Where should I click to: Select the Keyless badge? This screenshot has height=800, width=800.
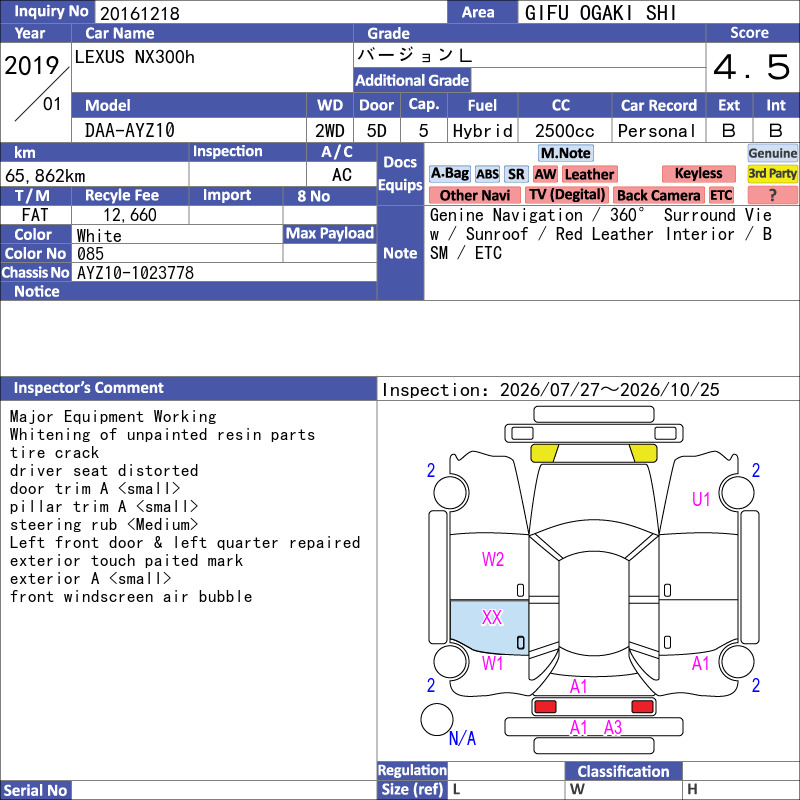(x=698, y=173)
